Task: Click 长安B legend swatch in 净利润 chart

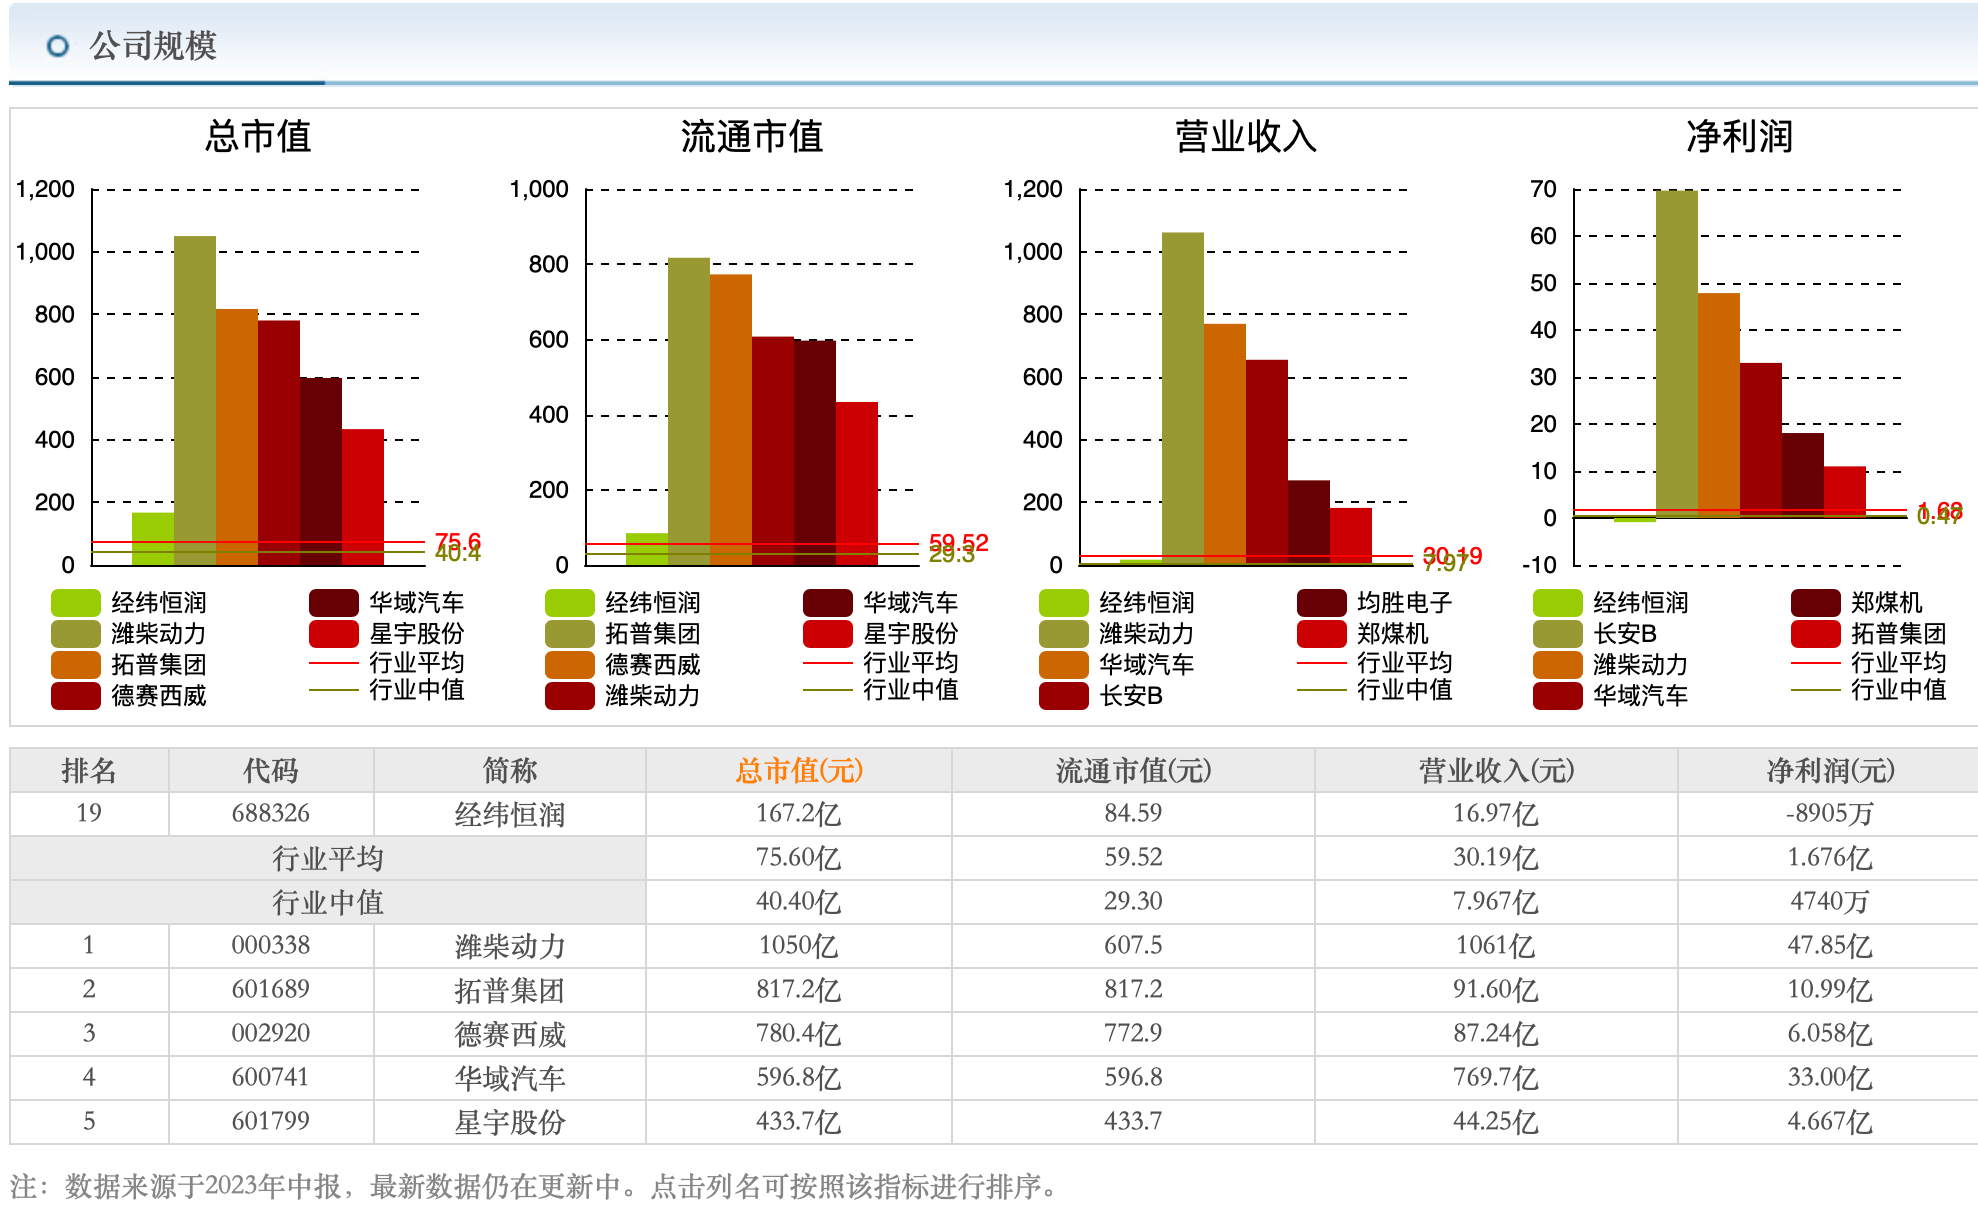Action: tap(1558, 634)
